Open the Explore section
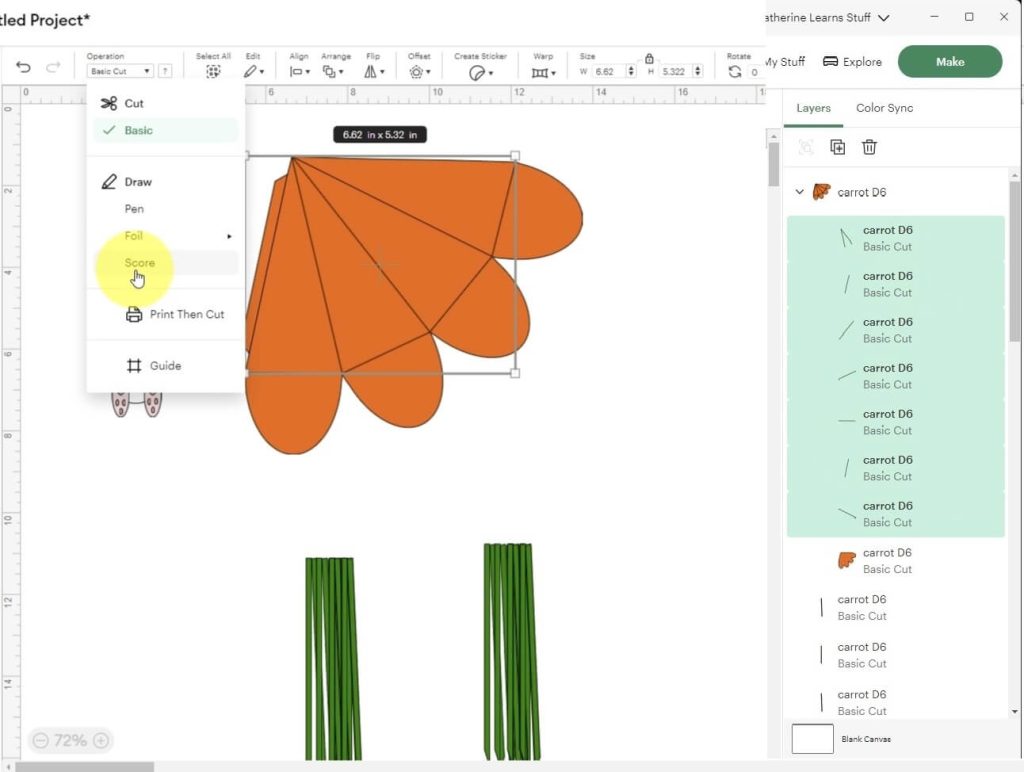Viewport: 1024px width, 772px height. click(x=852, y=61)
